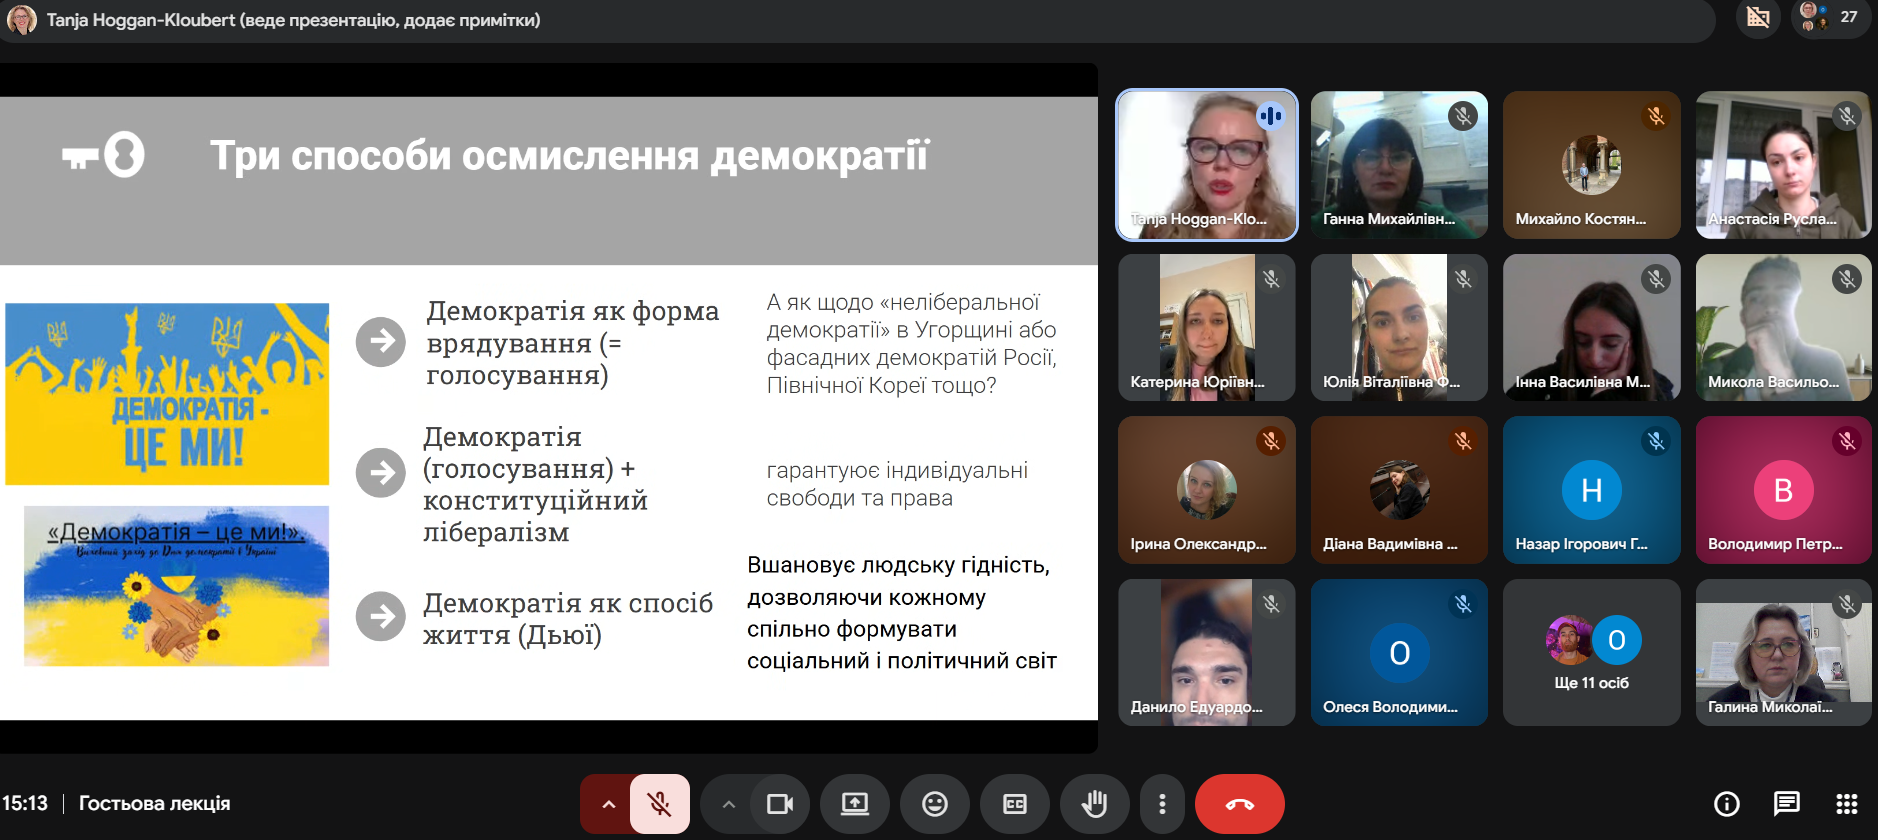
Task: Raise hand using the hand icon
Action: 1095,804
